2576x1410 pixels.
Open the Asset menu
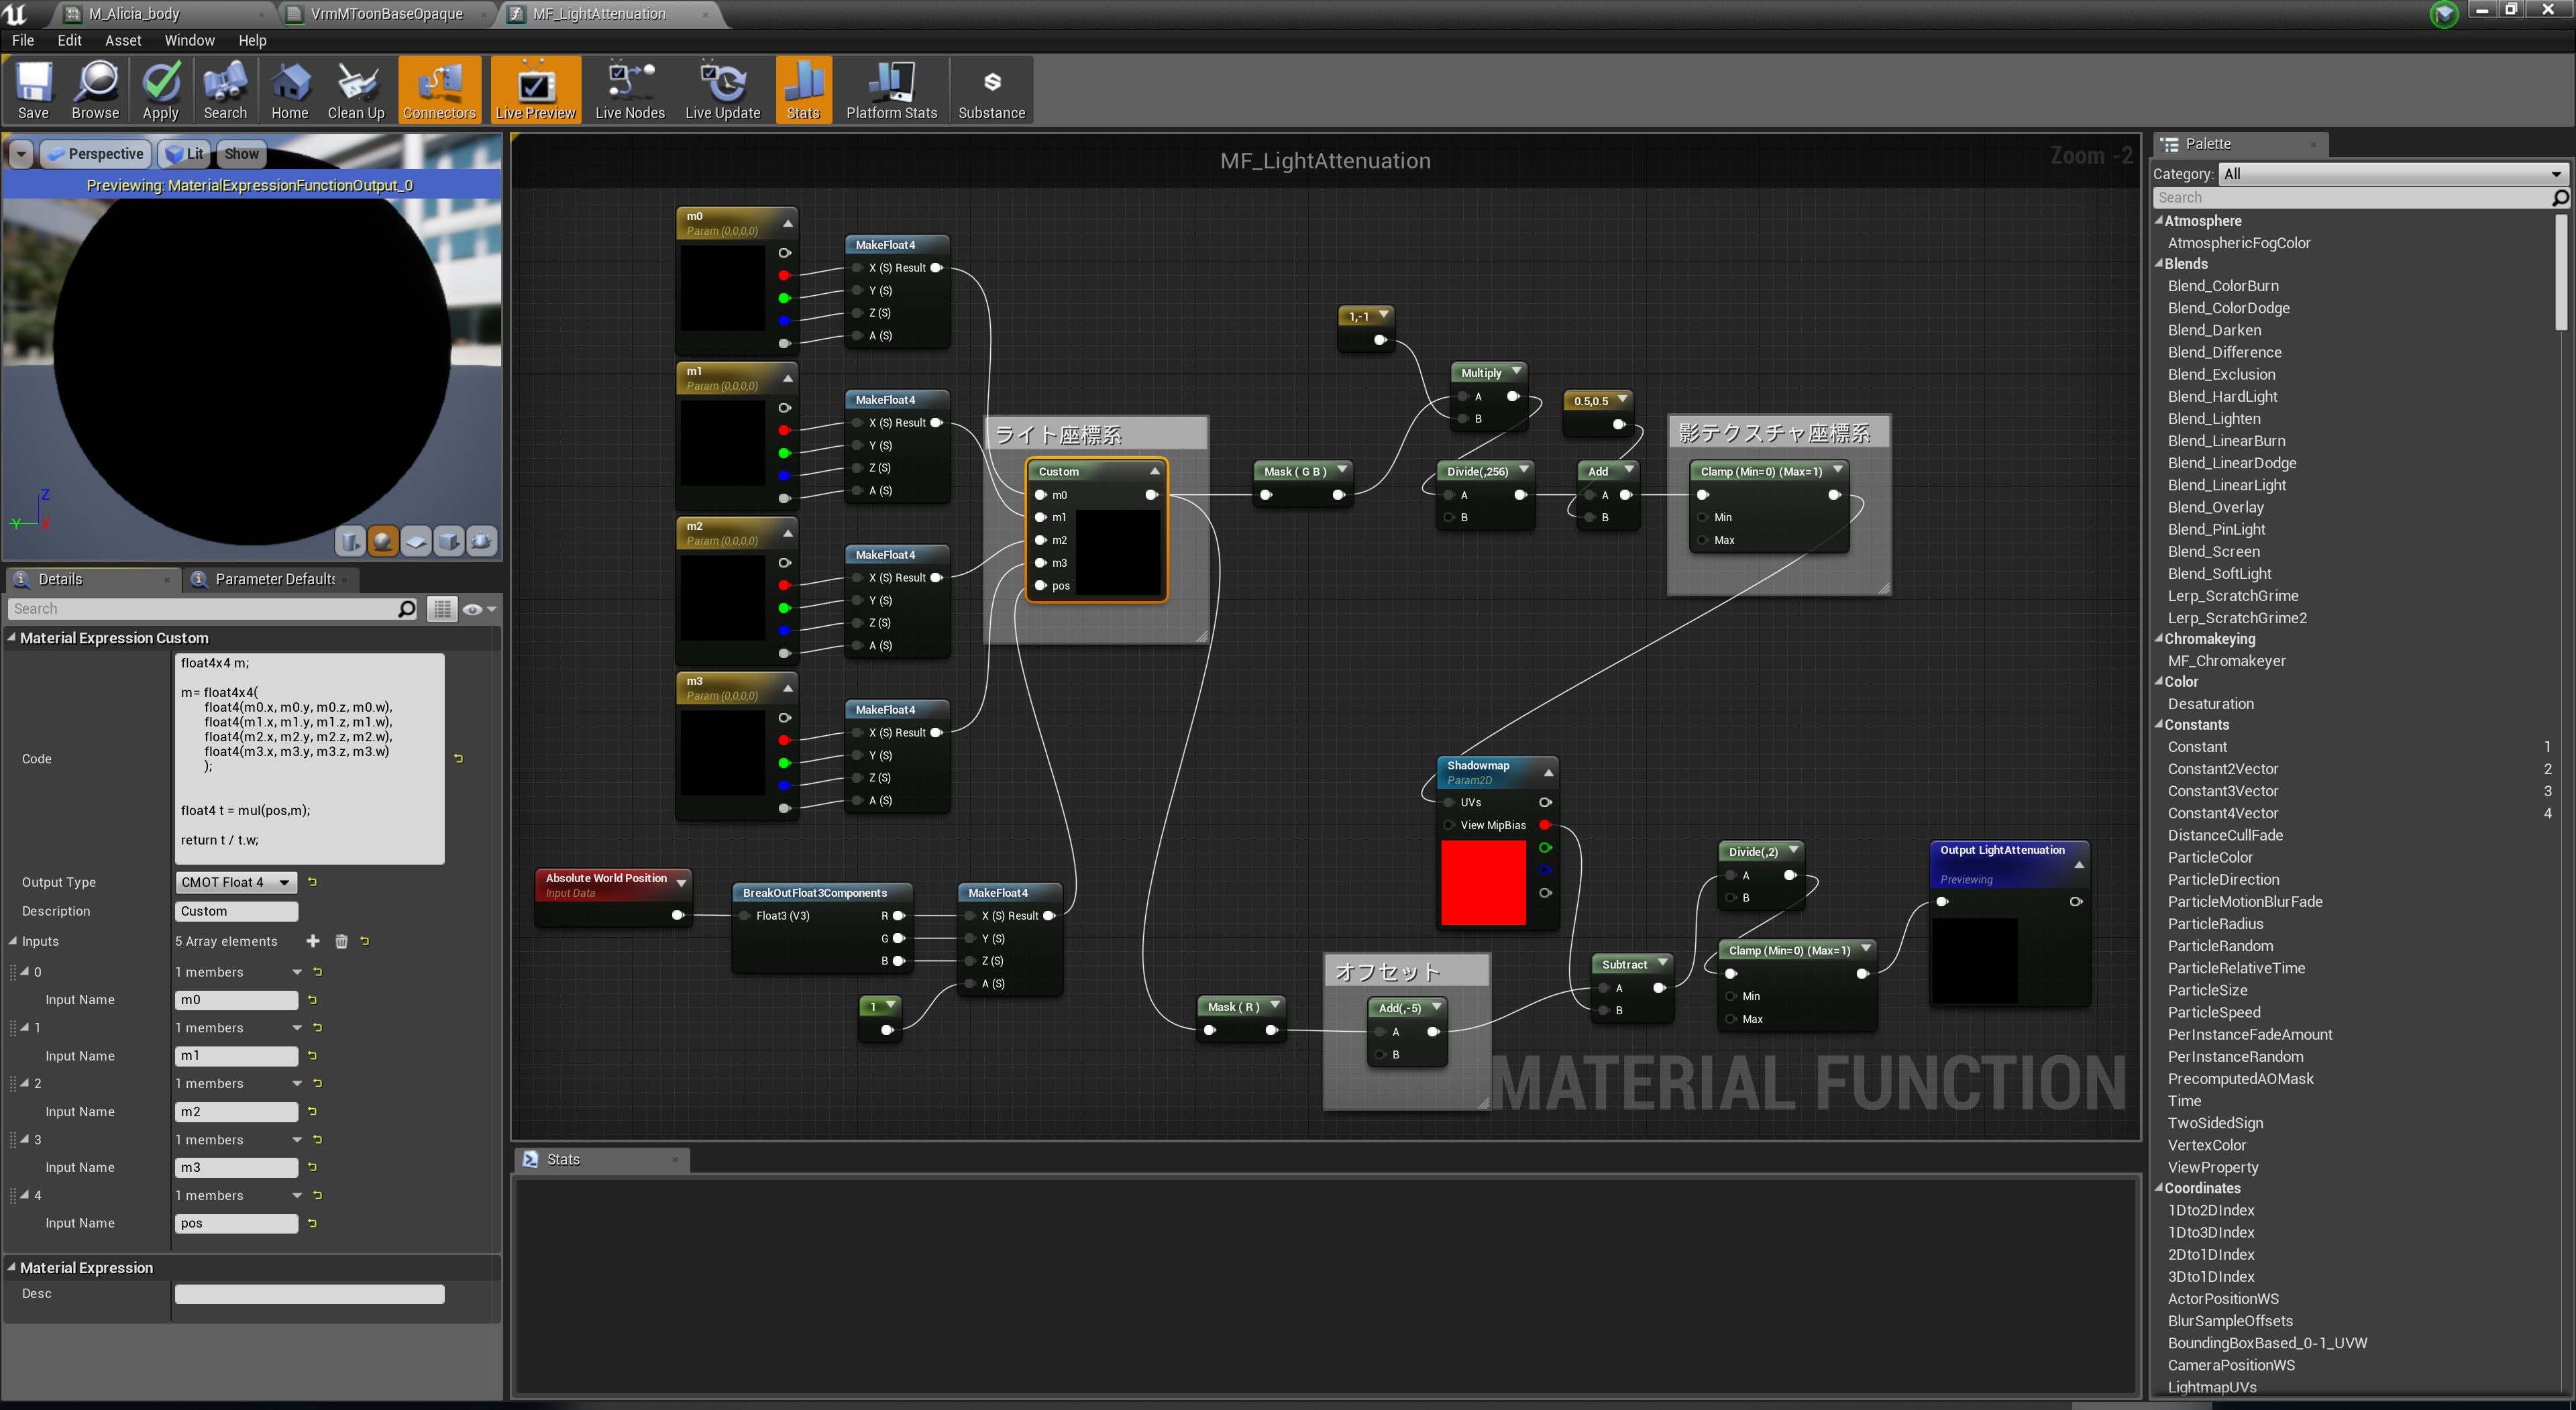coord(122,40)
